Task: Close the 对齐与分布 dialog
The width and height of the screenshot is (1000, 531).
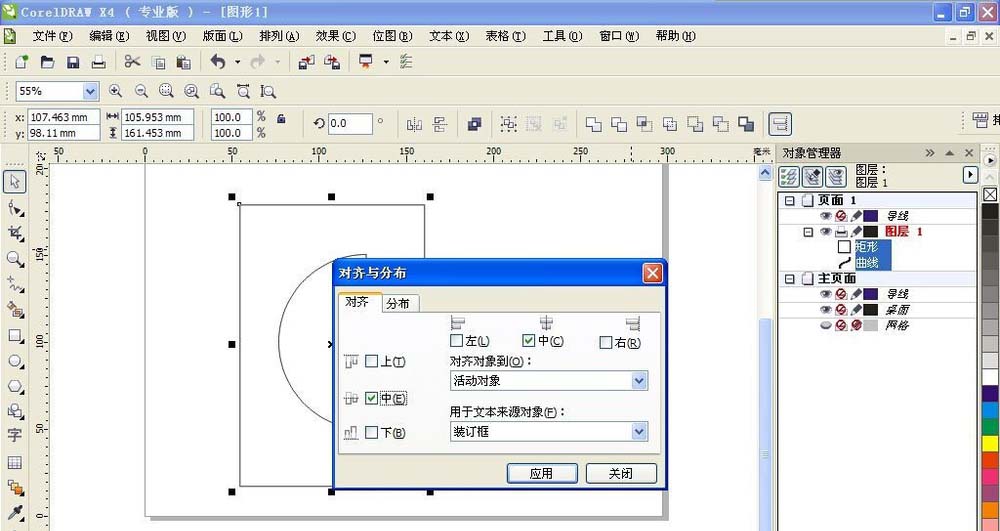Action: pyautogui.click(x=652, y=273)
